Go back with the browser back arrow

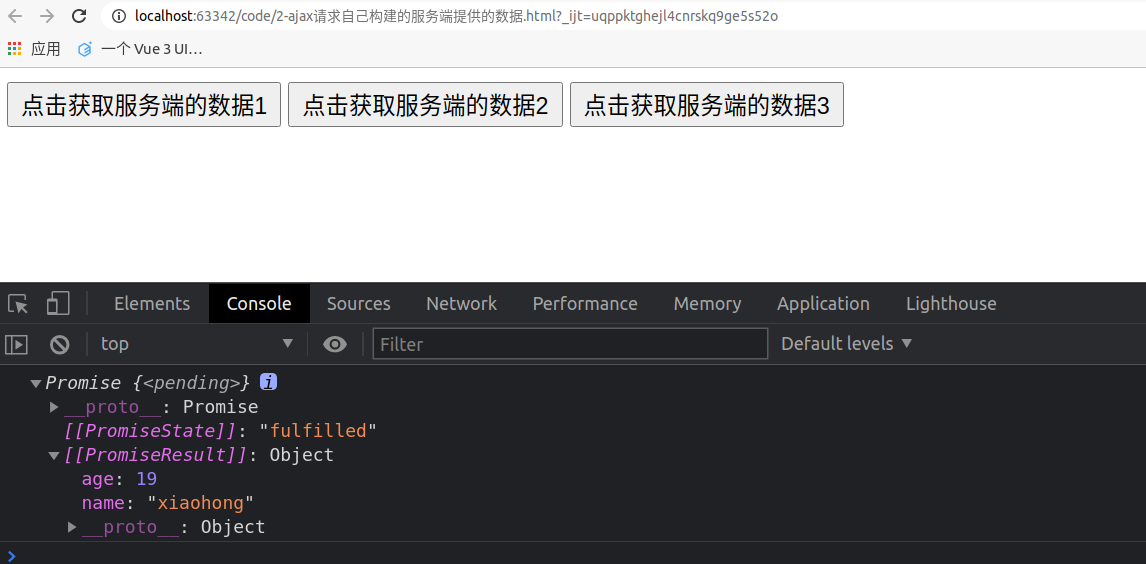15,16
